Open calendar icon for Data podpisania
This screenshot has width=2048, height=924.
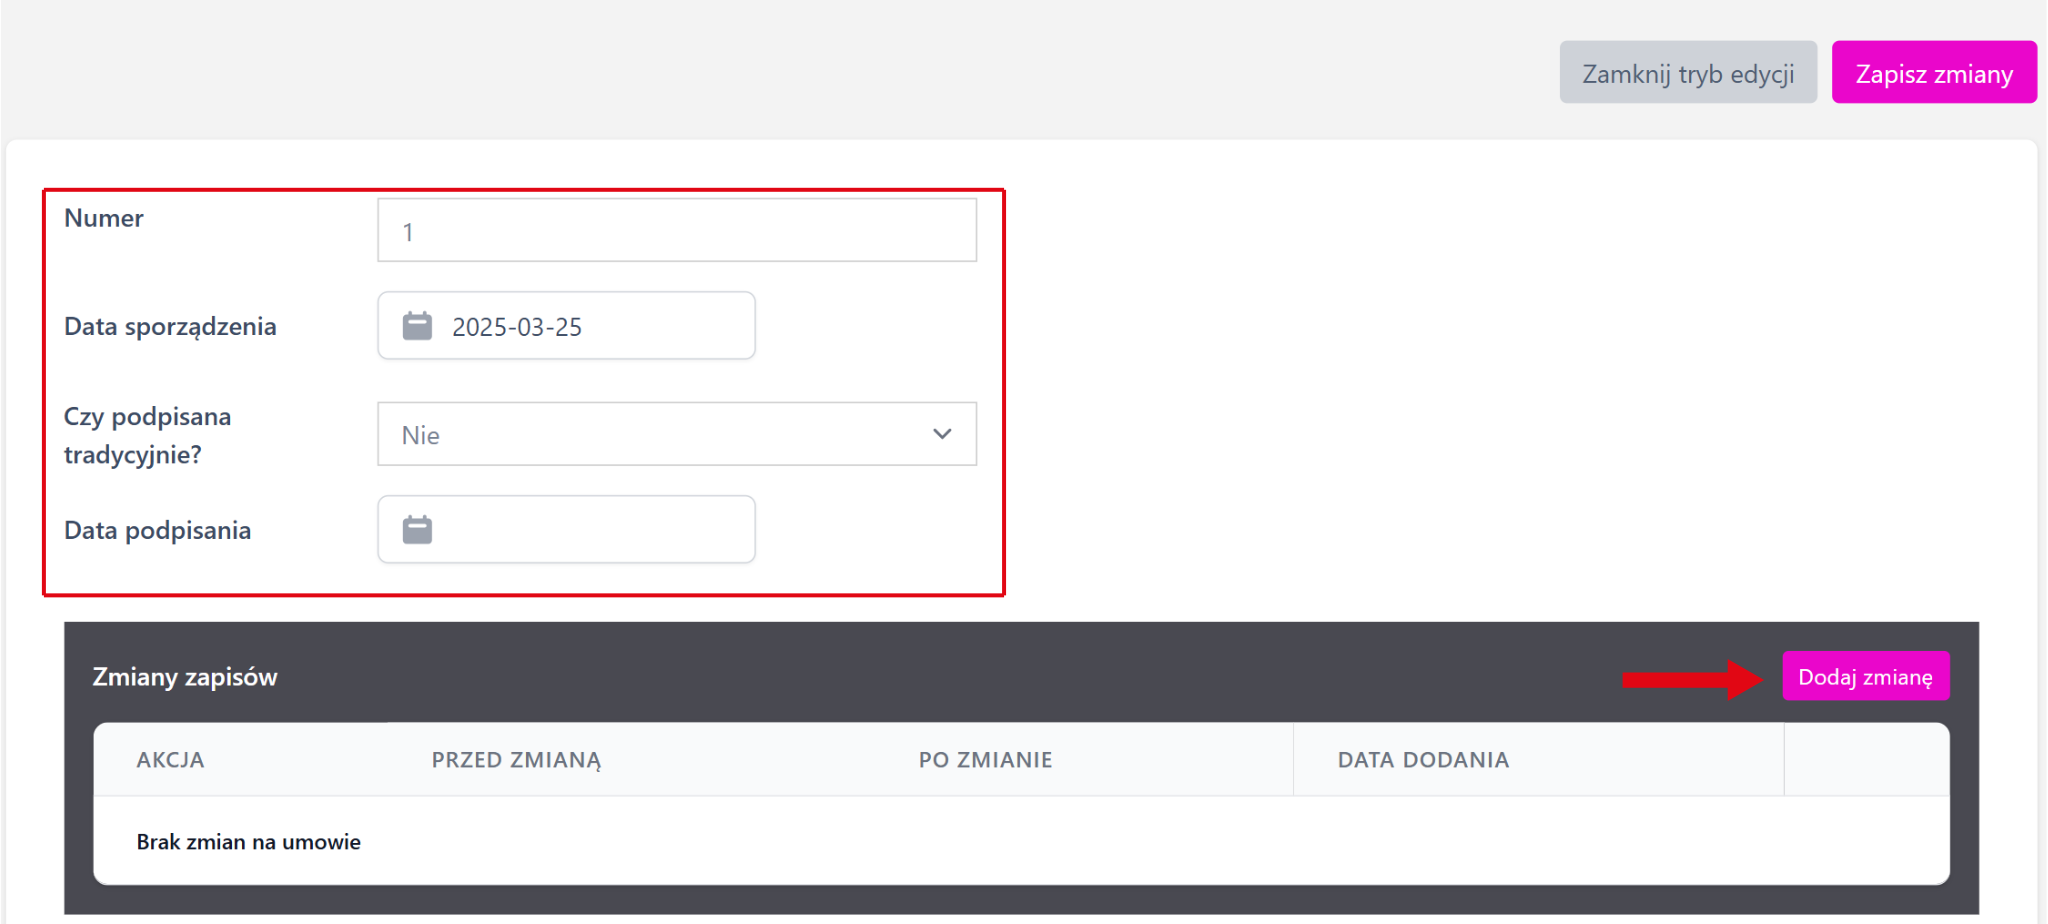[x=417, y=530]
